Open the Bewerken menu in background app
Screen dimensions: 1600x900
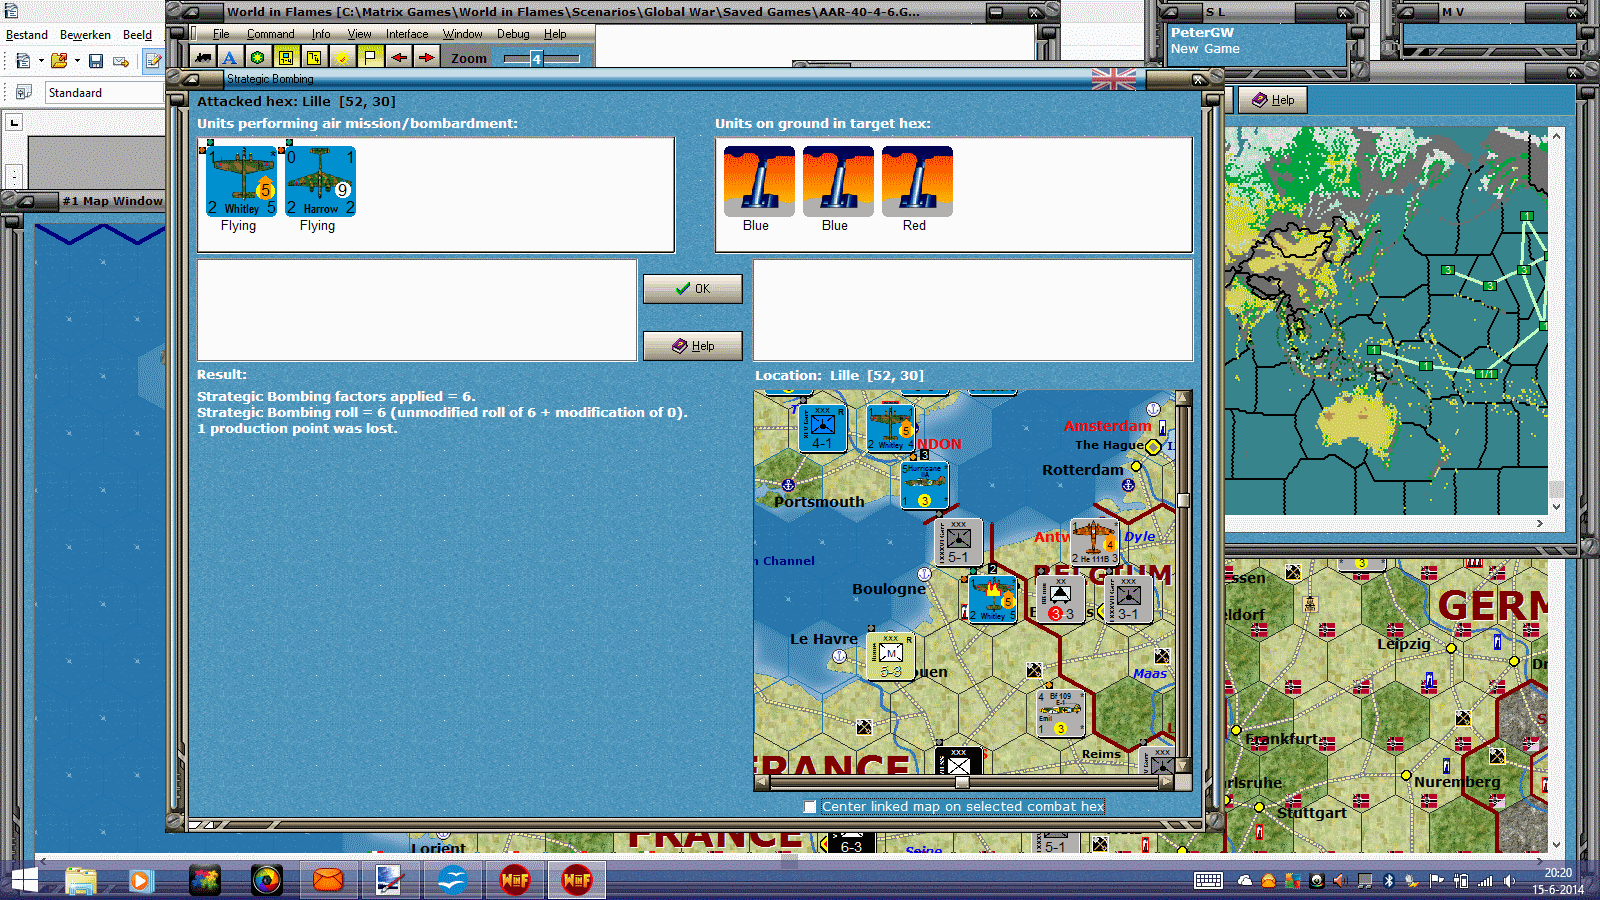(x=85, y=35)
